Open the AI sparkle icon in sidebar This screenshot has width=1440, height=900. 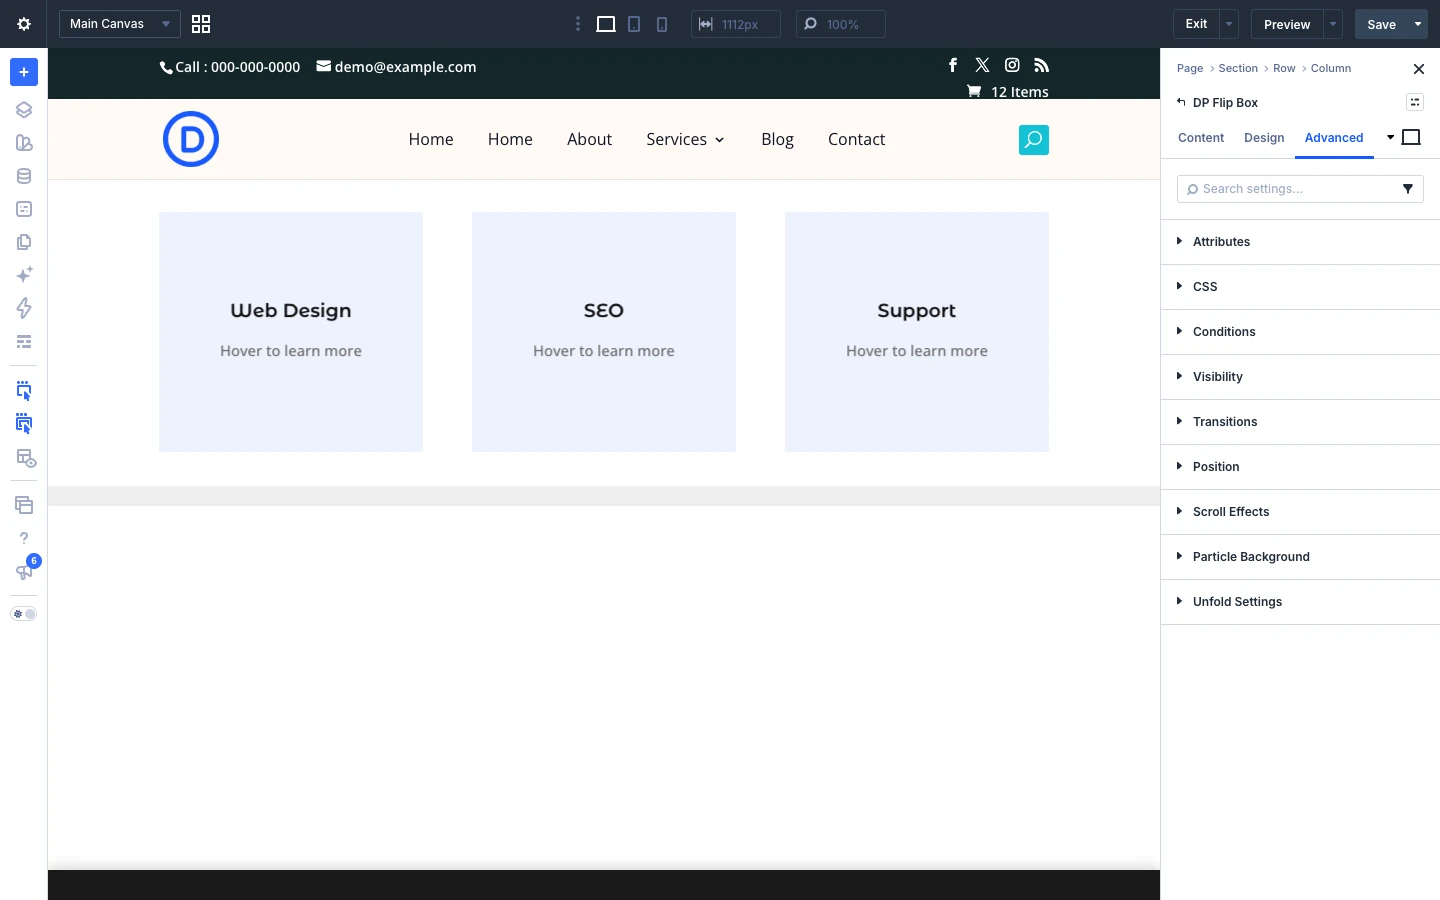tap(24, 275)
